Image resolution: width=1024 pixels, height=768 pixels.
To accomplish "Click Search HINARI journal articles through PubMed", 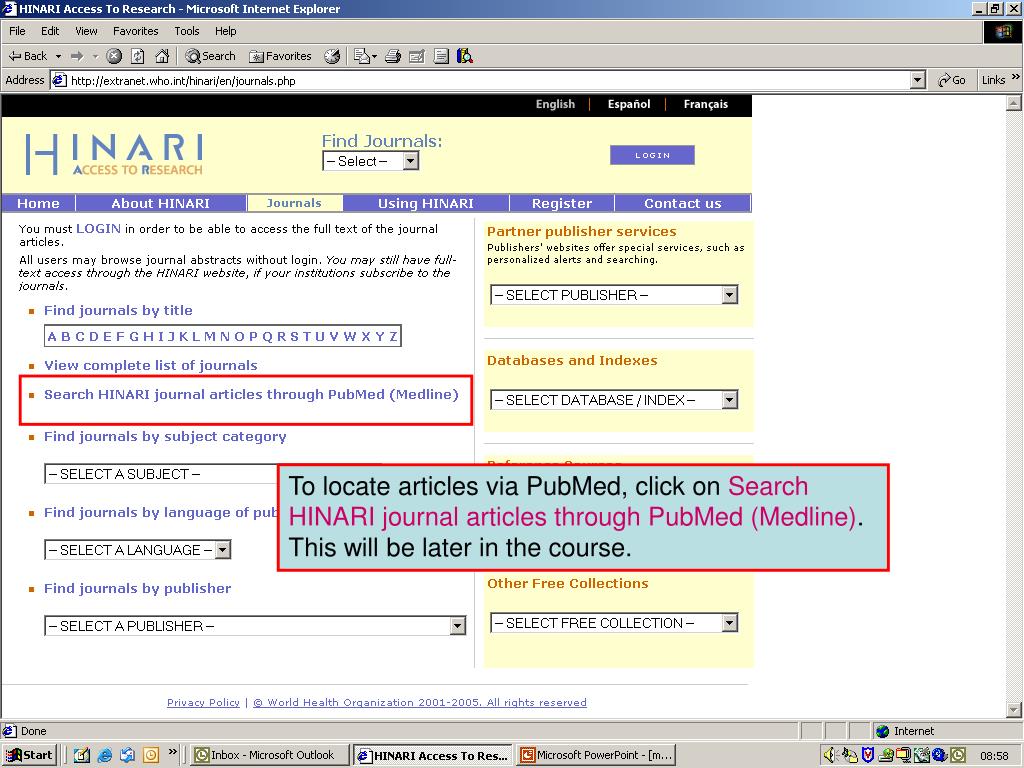I will coord(251,394).
